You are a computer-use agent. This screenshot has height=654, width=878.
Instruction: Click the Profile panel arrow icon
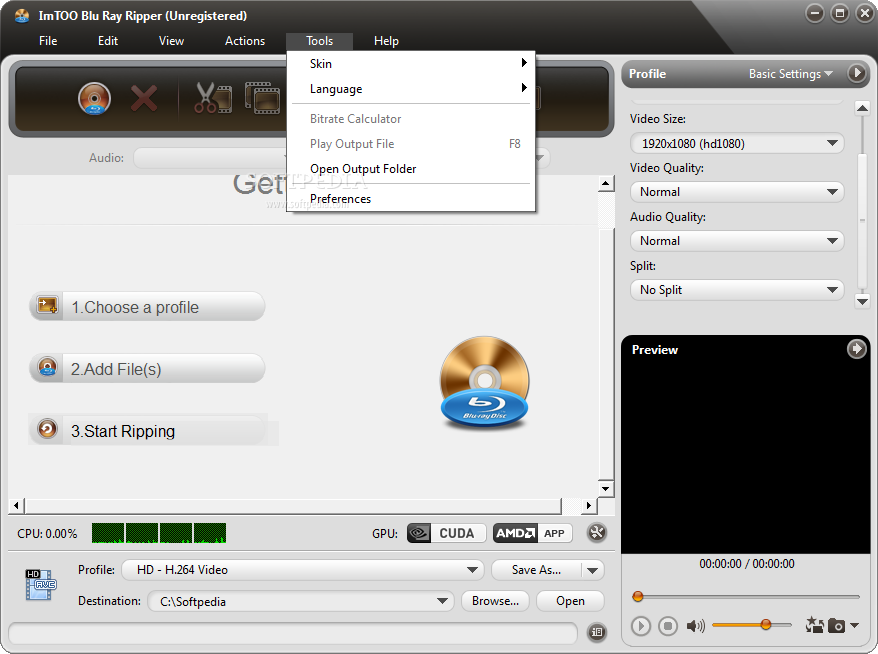pyautogui.click(x=856, y=73)
